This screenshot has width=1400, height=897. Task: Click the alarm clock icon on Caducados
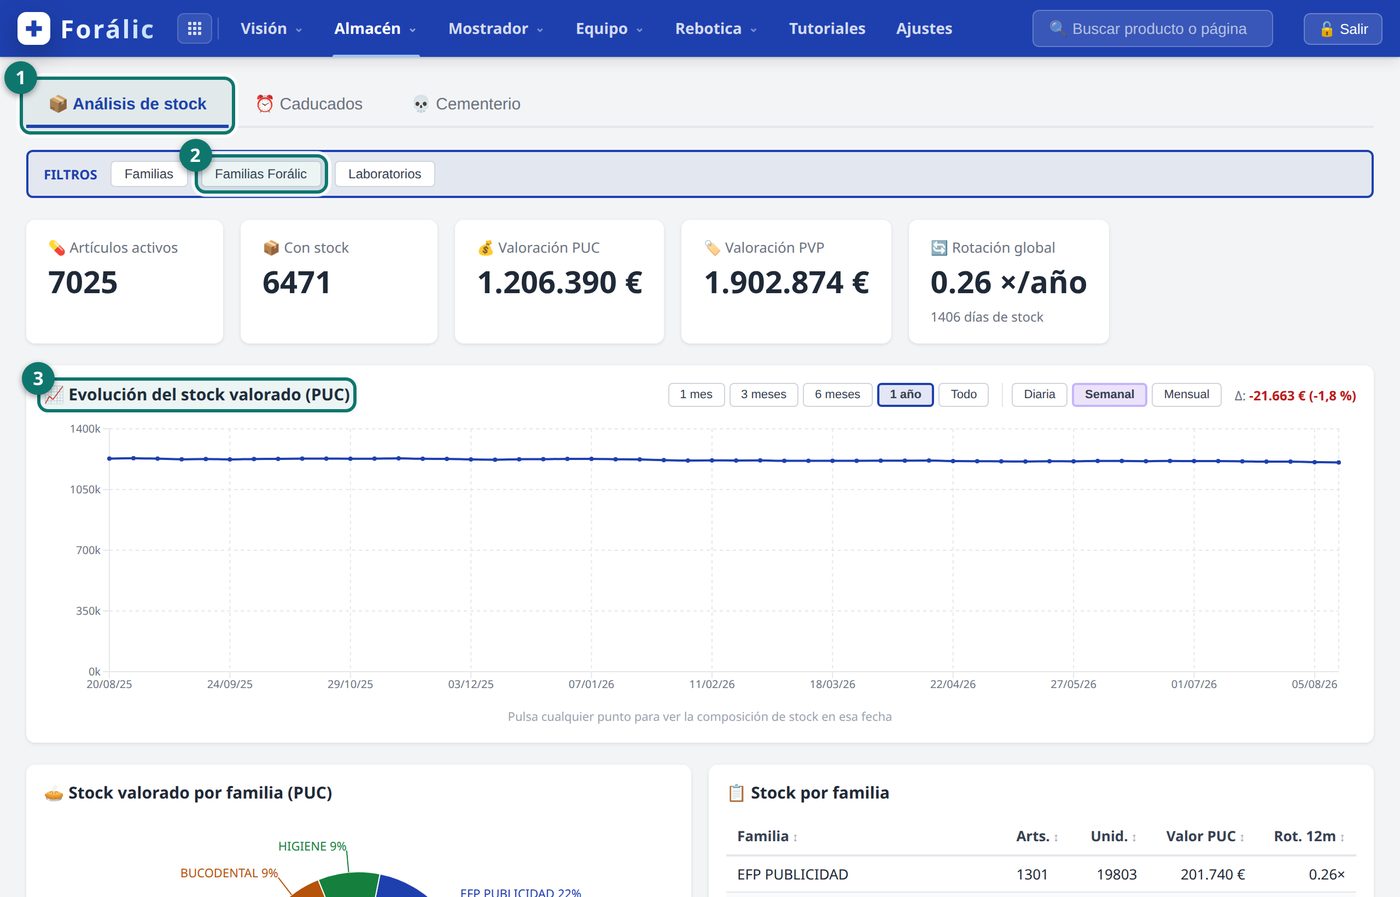tap(264, 104)
